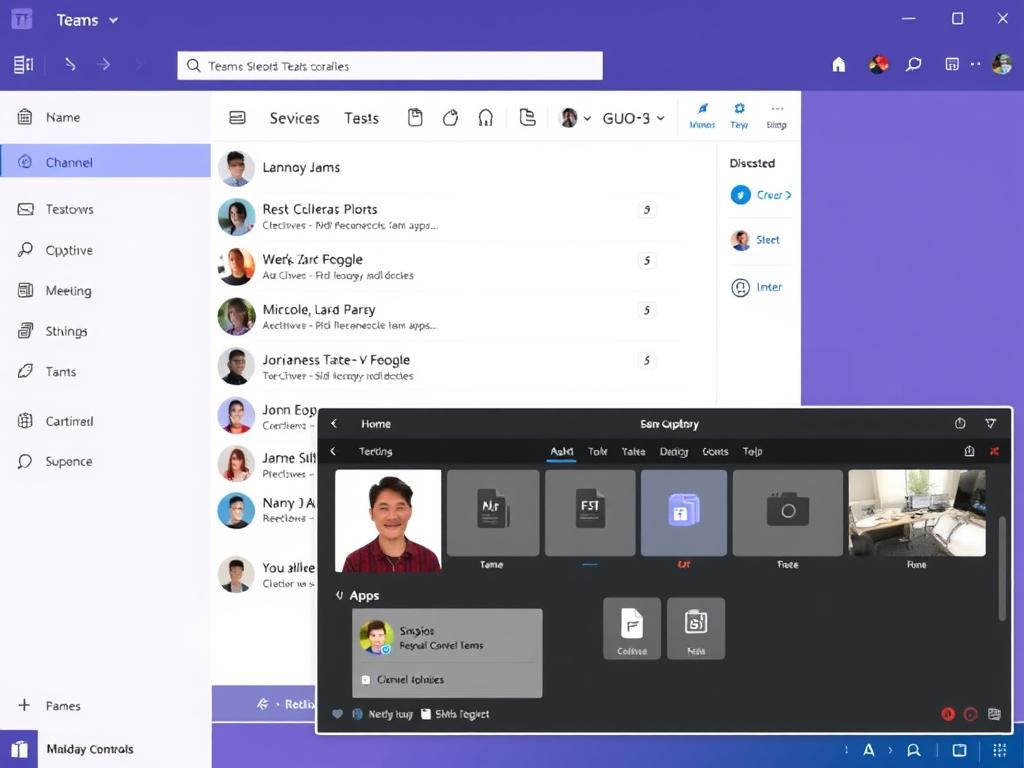Image resolution: width=1024 pixels, height=768 pixels.
Task: Click the Creer link with chevron
Action: [x=774, y=195]
